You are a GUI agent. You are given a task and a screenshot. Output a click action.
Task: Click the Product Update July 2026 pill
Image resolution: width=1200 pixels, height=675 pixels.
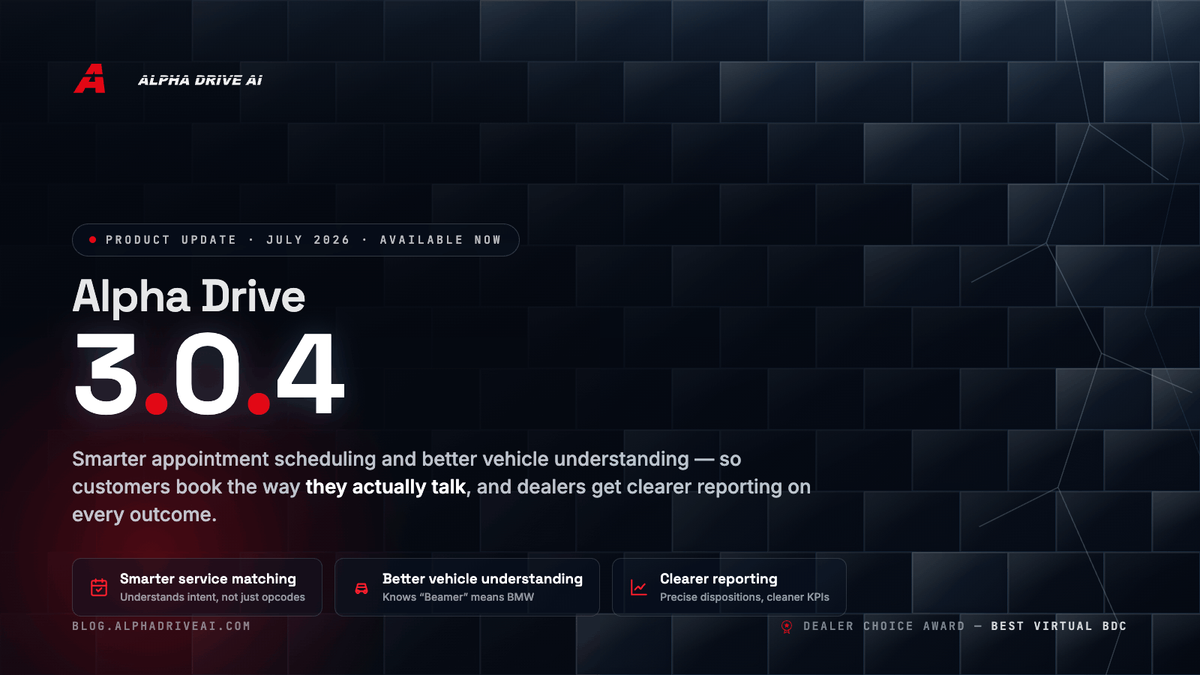(x=296, y=240)
